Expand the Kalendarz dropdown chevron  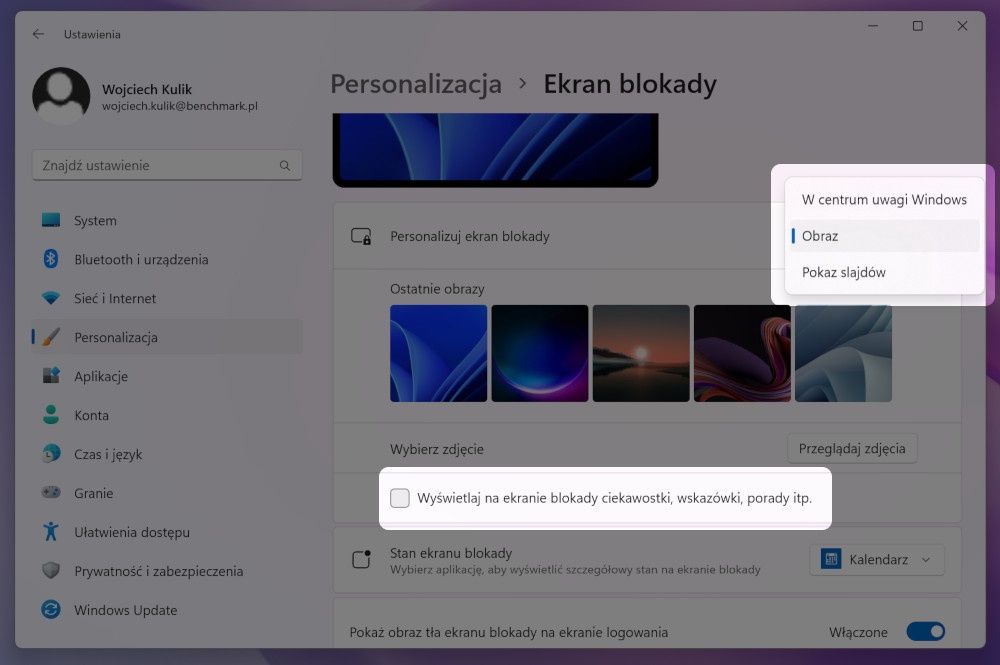926,560
